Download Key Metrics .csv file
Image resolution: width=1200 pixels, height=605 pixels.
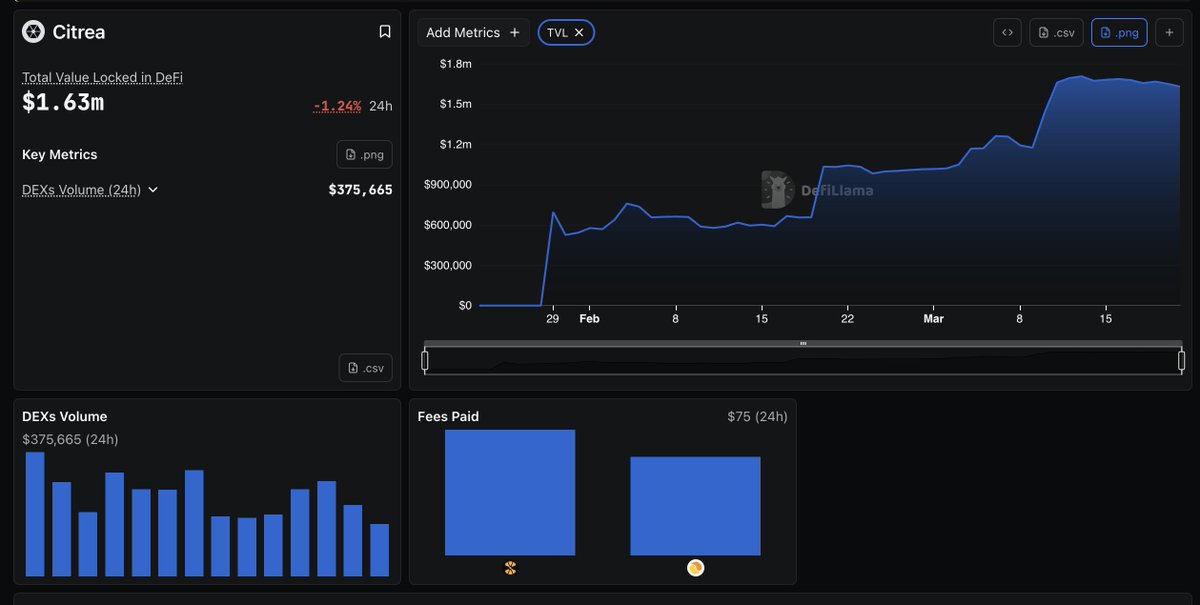[365, 368]
